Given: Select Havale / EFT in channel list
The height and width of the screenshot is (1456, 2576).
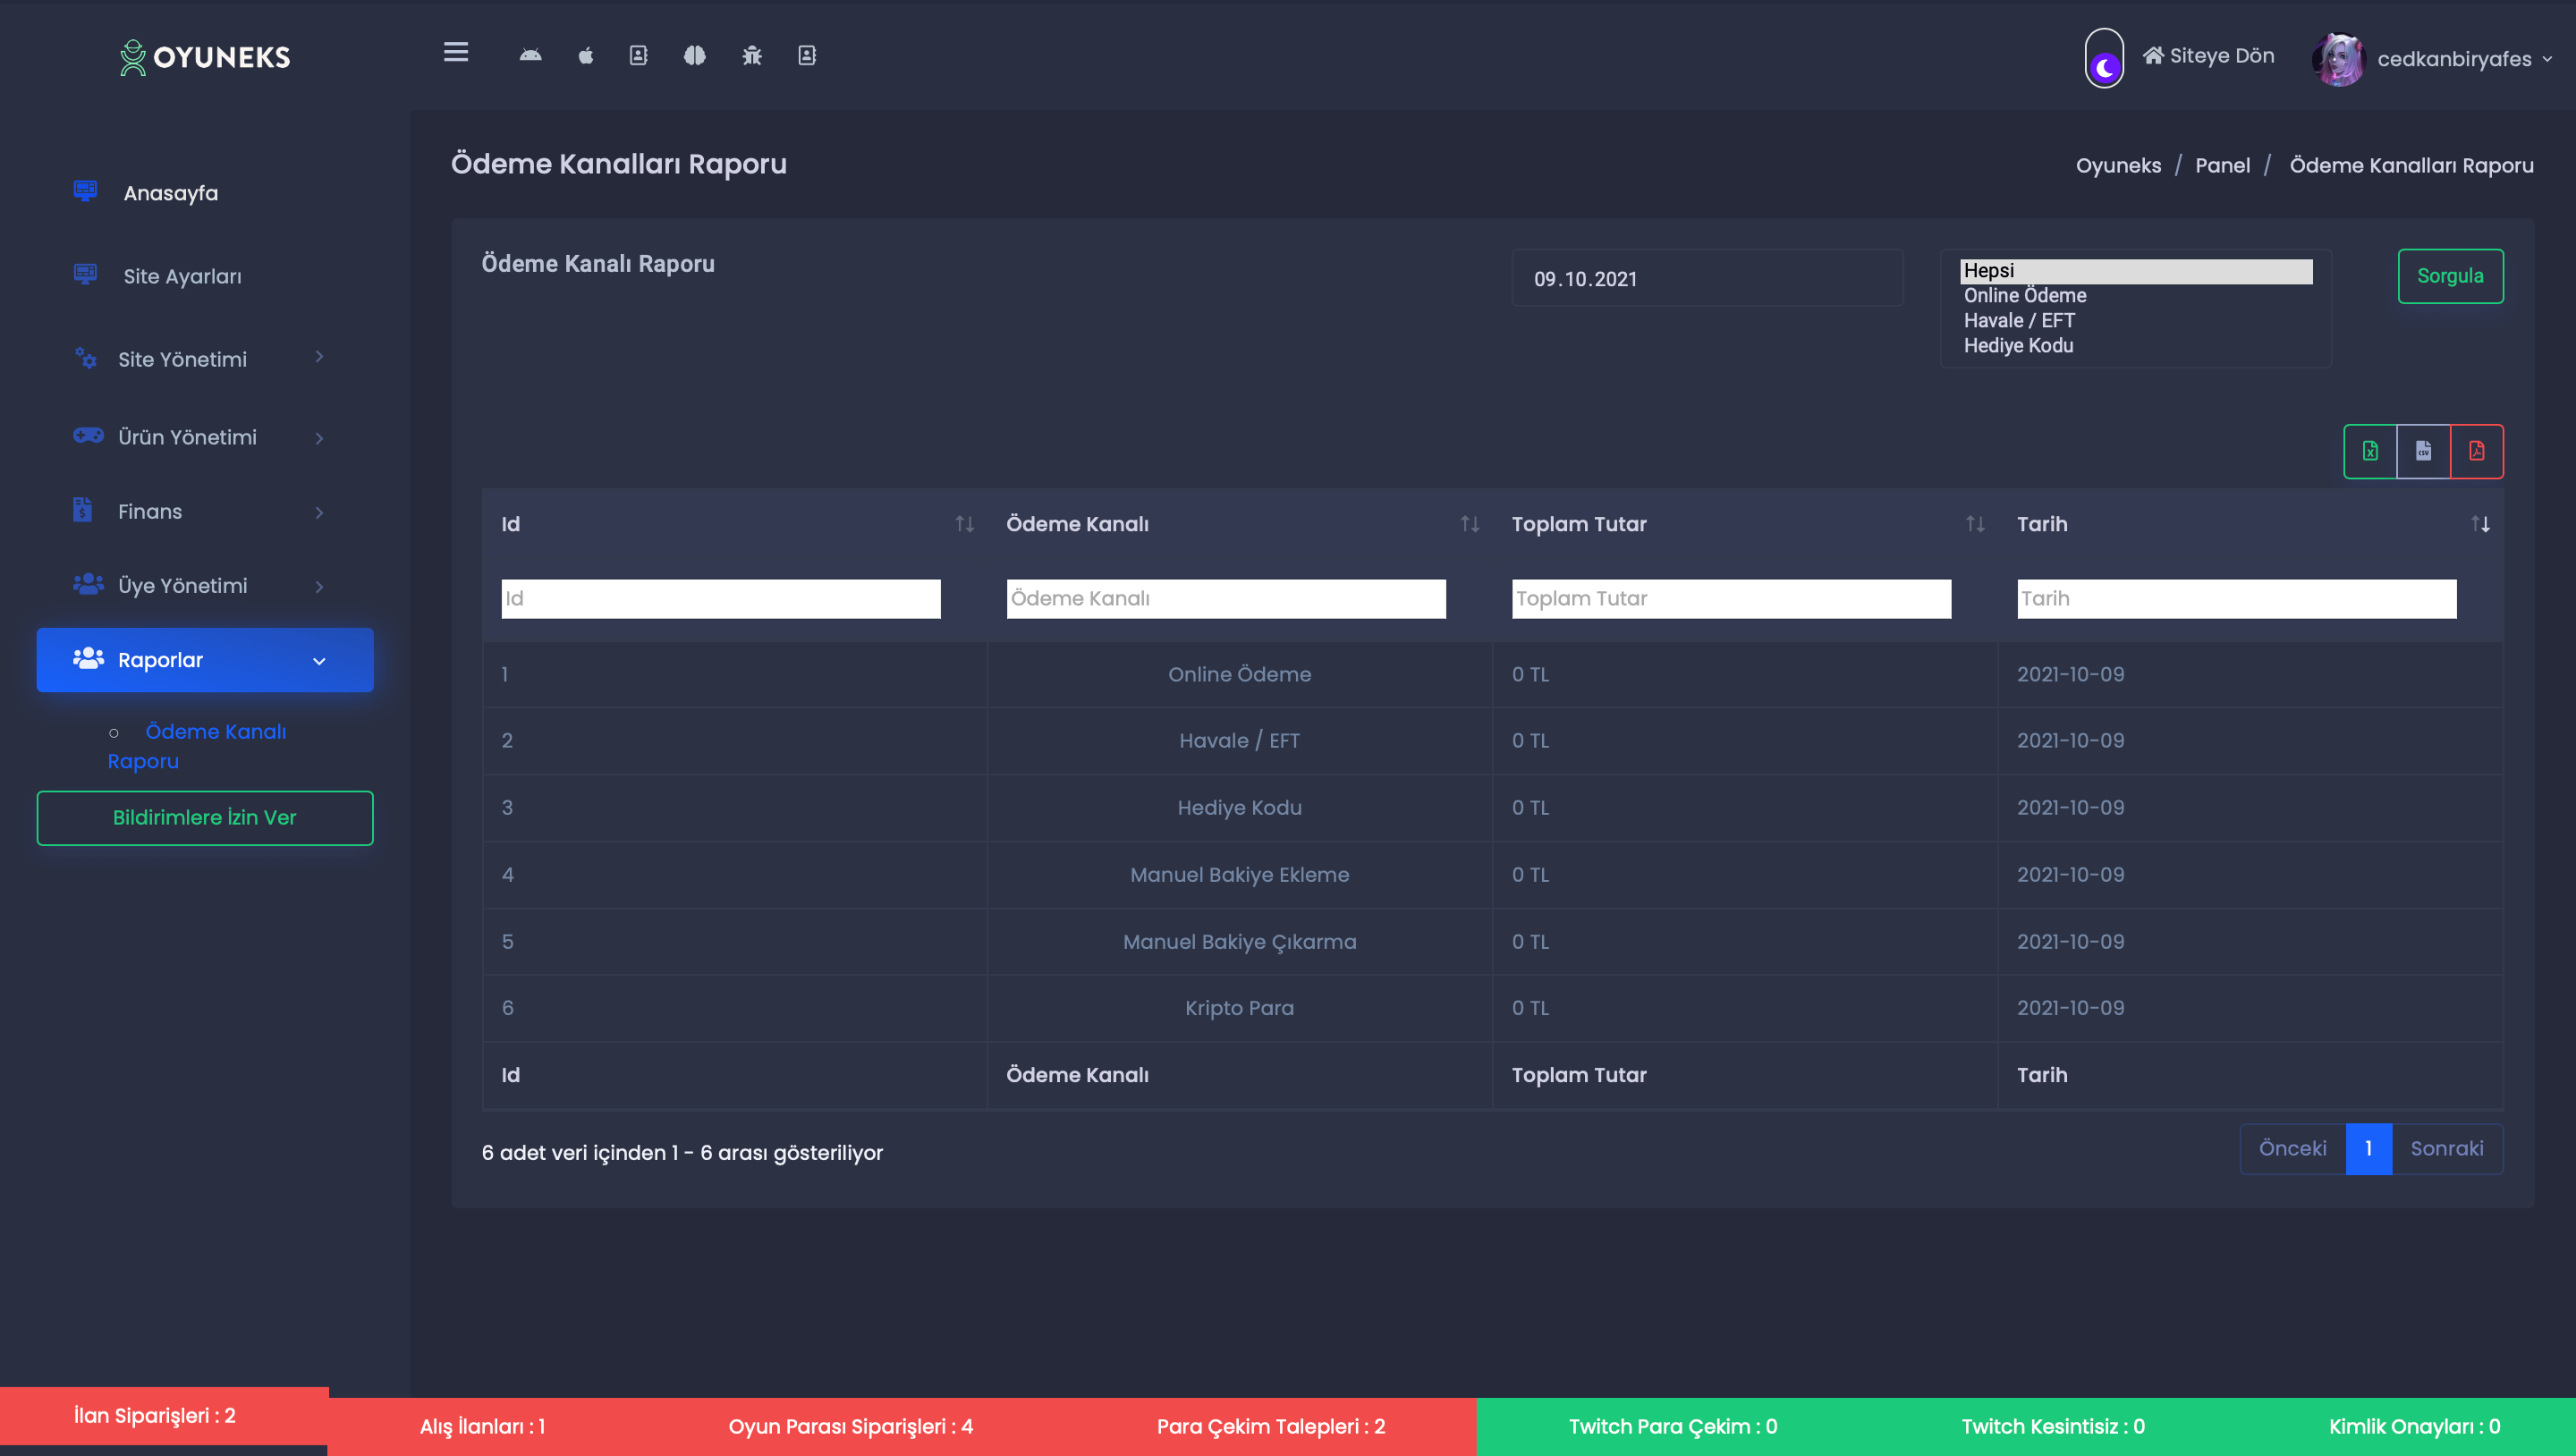Looking at the screenshot, I should (2136, 321).
